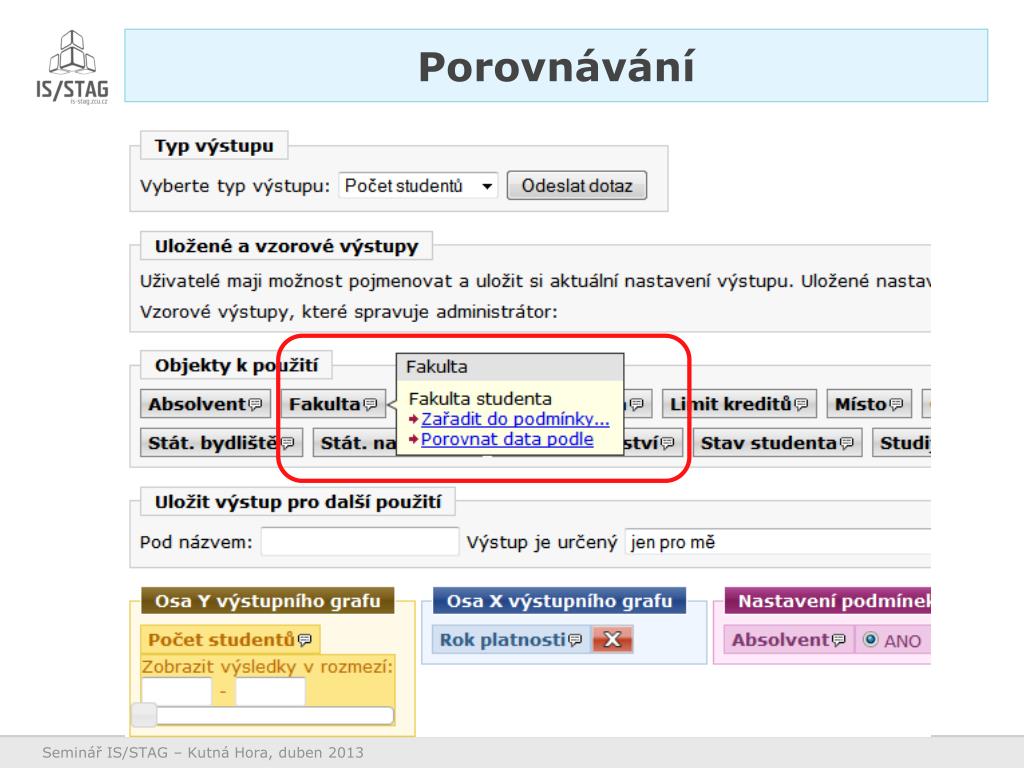The height and width of the screenshot is (768, 1024).
Task: Click the Rok platnosti item on the X axis
Action: tap(511, 639)
